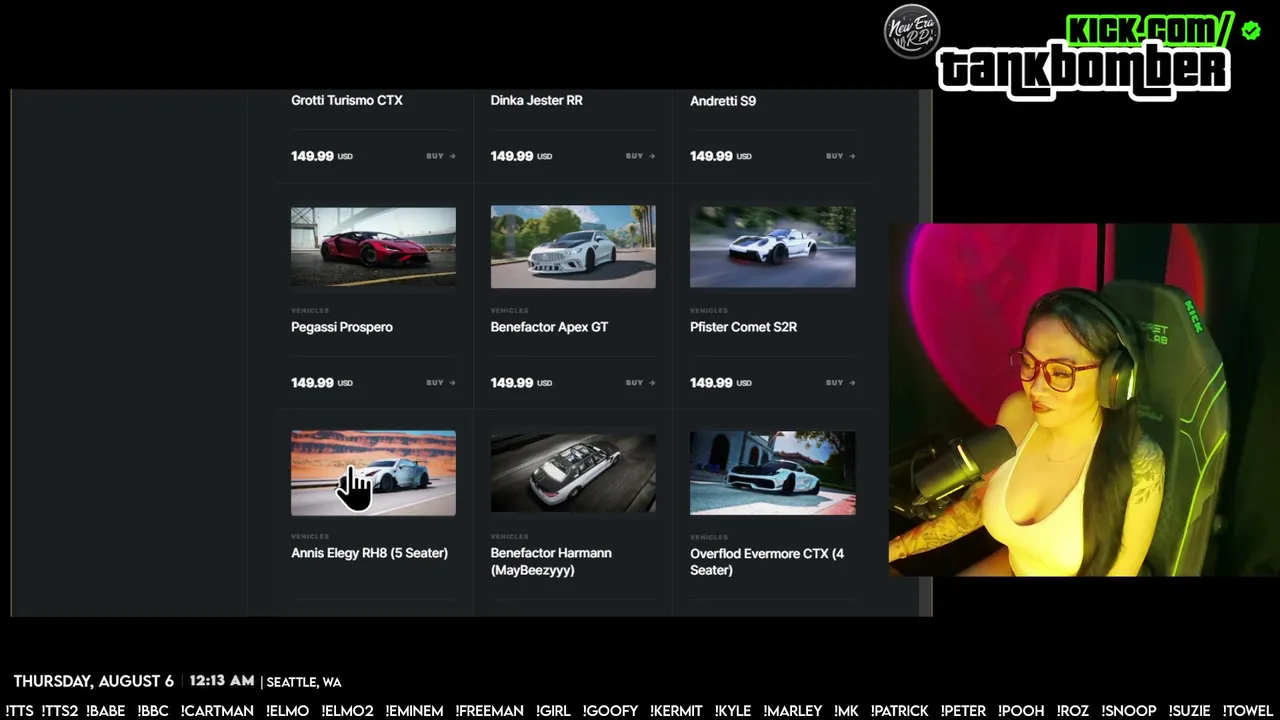Viewport: 1280px width, 720px height.
Task: Select the Pegassi Prospero title
Action: [x=342, y=327]
